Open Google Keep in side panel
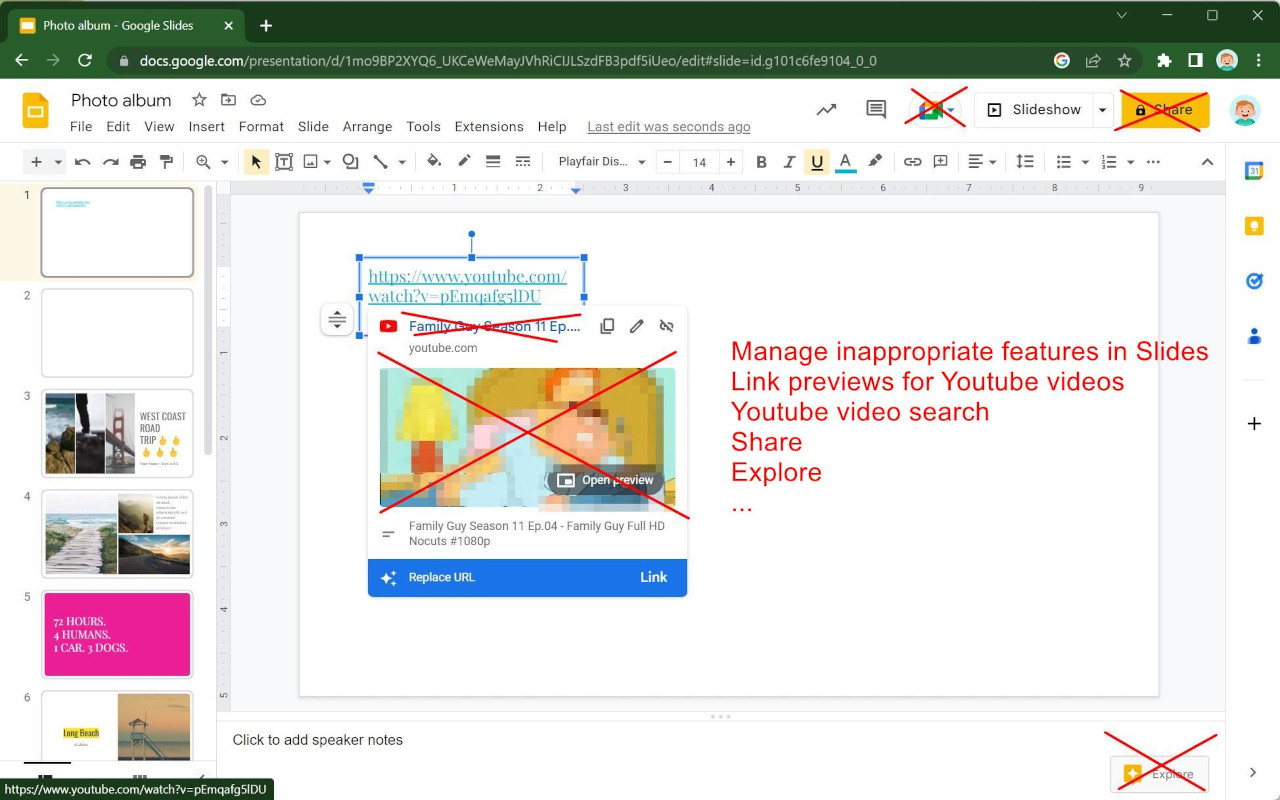 point(1254,227)
